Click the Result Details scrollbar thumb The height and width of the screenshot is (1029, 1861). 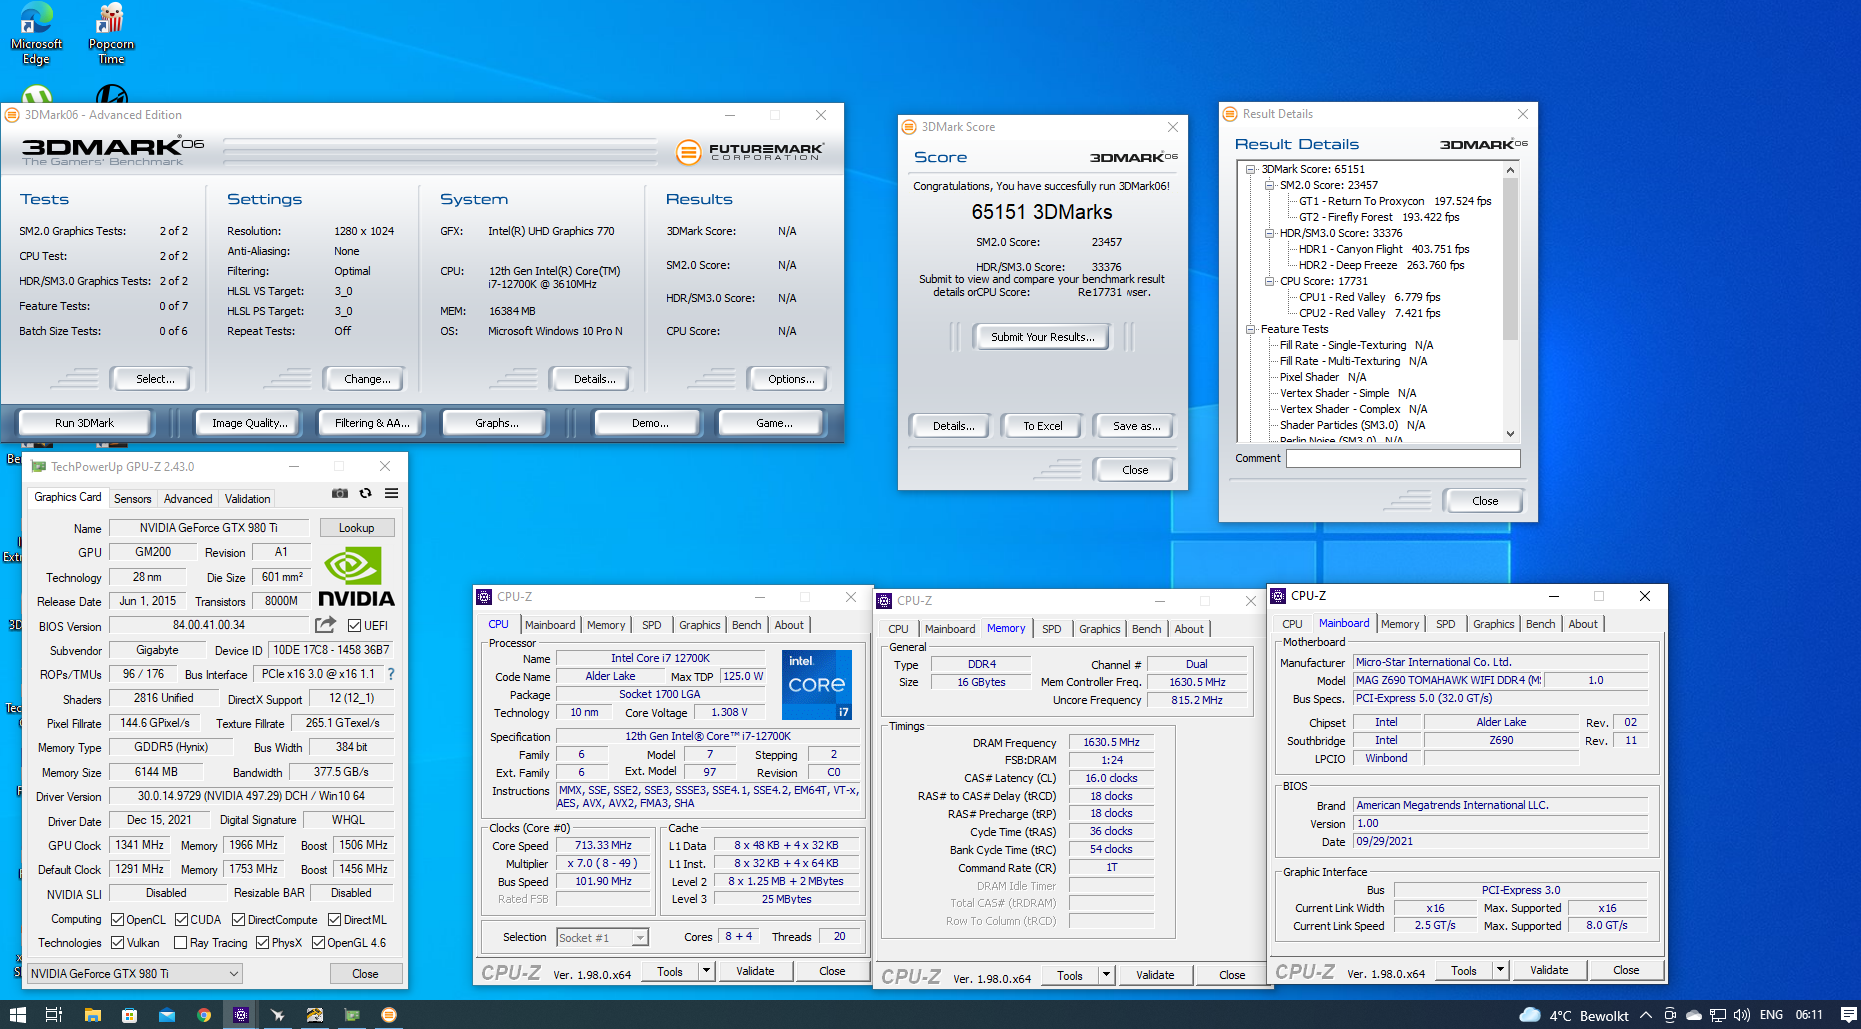(x=1510, y=260)
